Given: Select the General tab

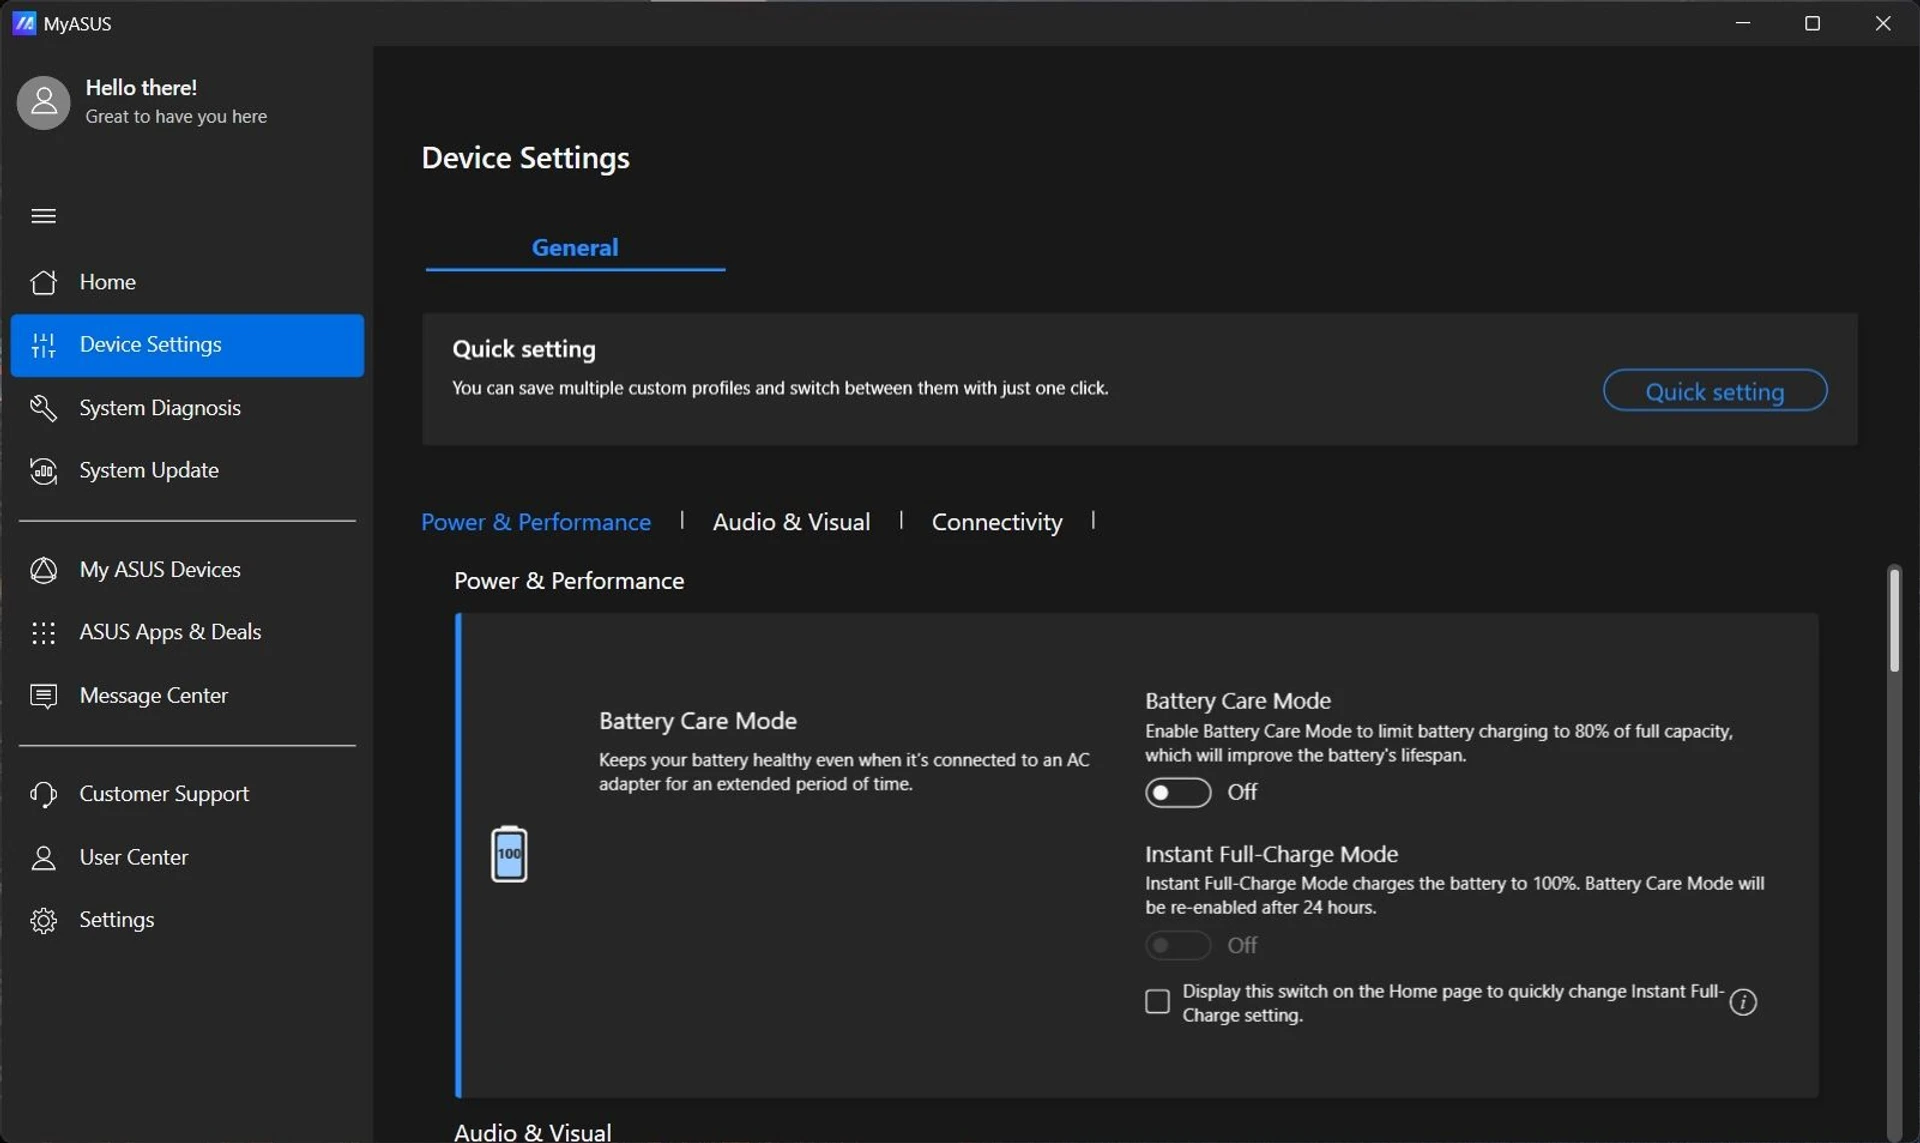Looking at the screenshot, I should 575,248.
